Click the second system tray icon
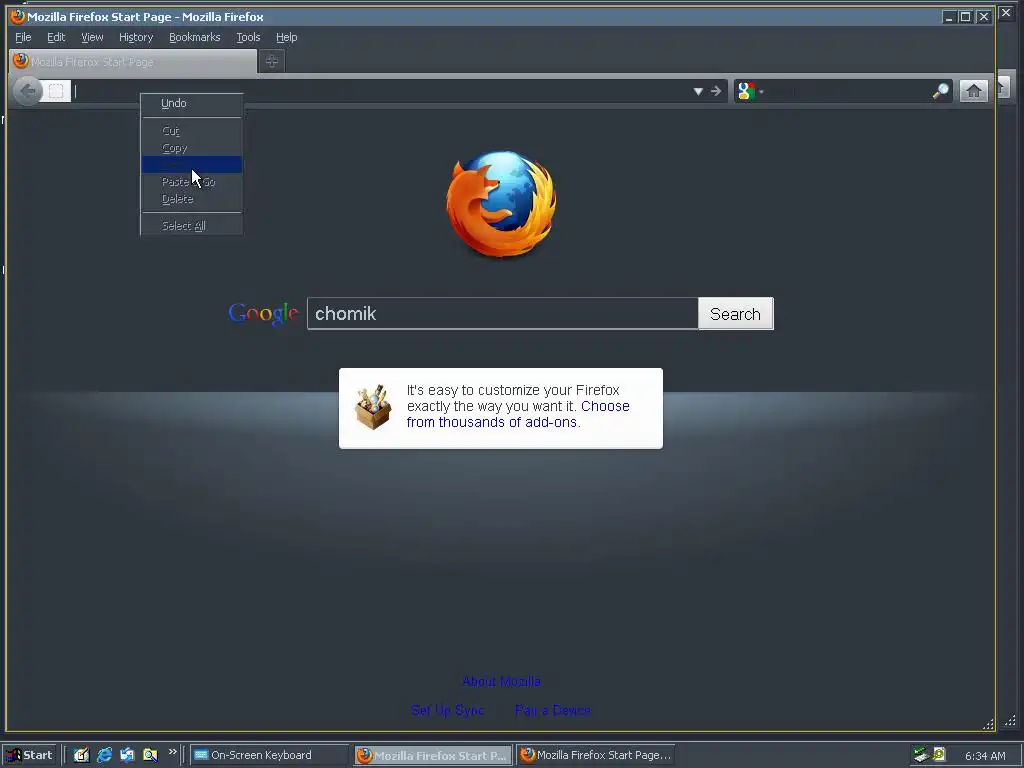The height and width of the screenshot is (768, 1024). click(939, 754)
